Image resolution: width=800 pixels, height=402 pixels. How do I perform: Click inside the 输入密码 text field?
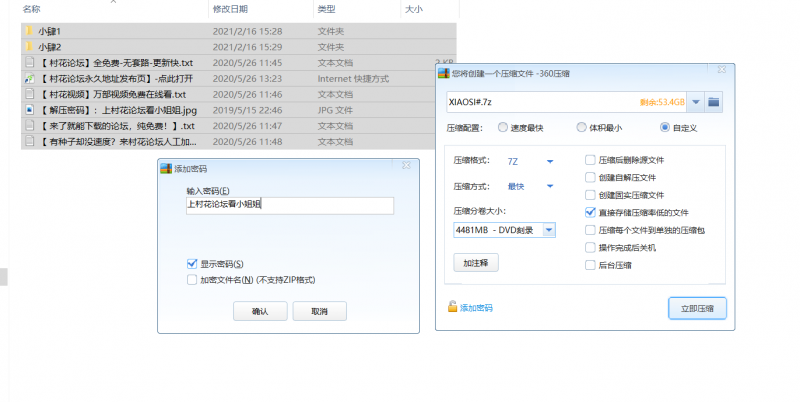pyautogui.click(x=289, y=205)
